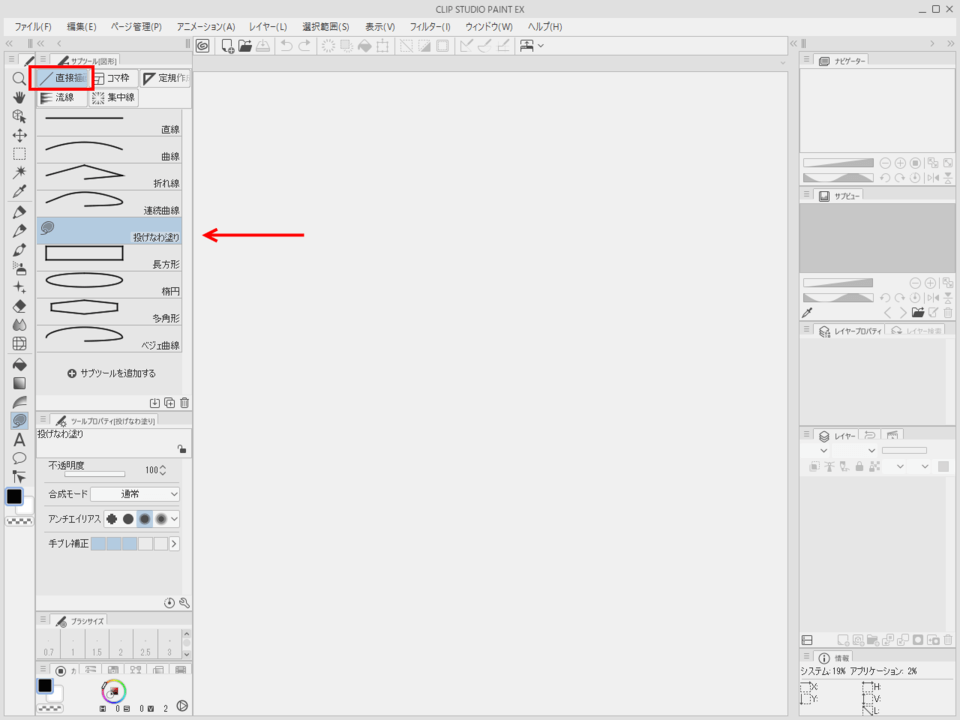Screen dimensions: 960x720
Task: Open the toolbar display dropdown arrow
Action: pyautogui.click(x=541, y=46)
